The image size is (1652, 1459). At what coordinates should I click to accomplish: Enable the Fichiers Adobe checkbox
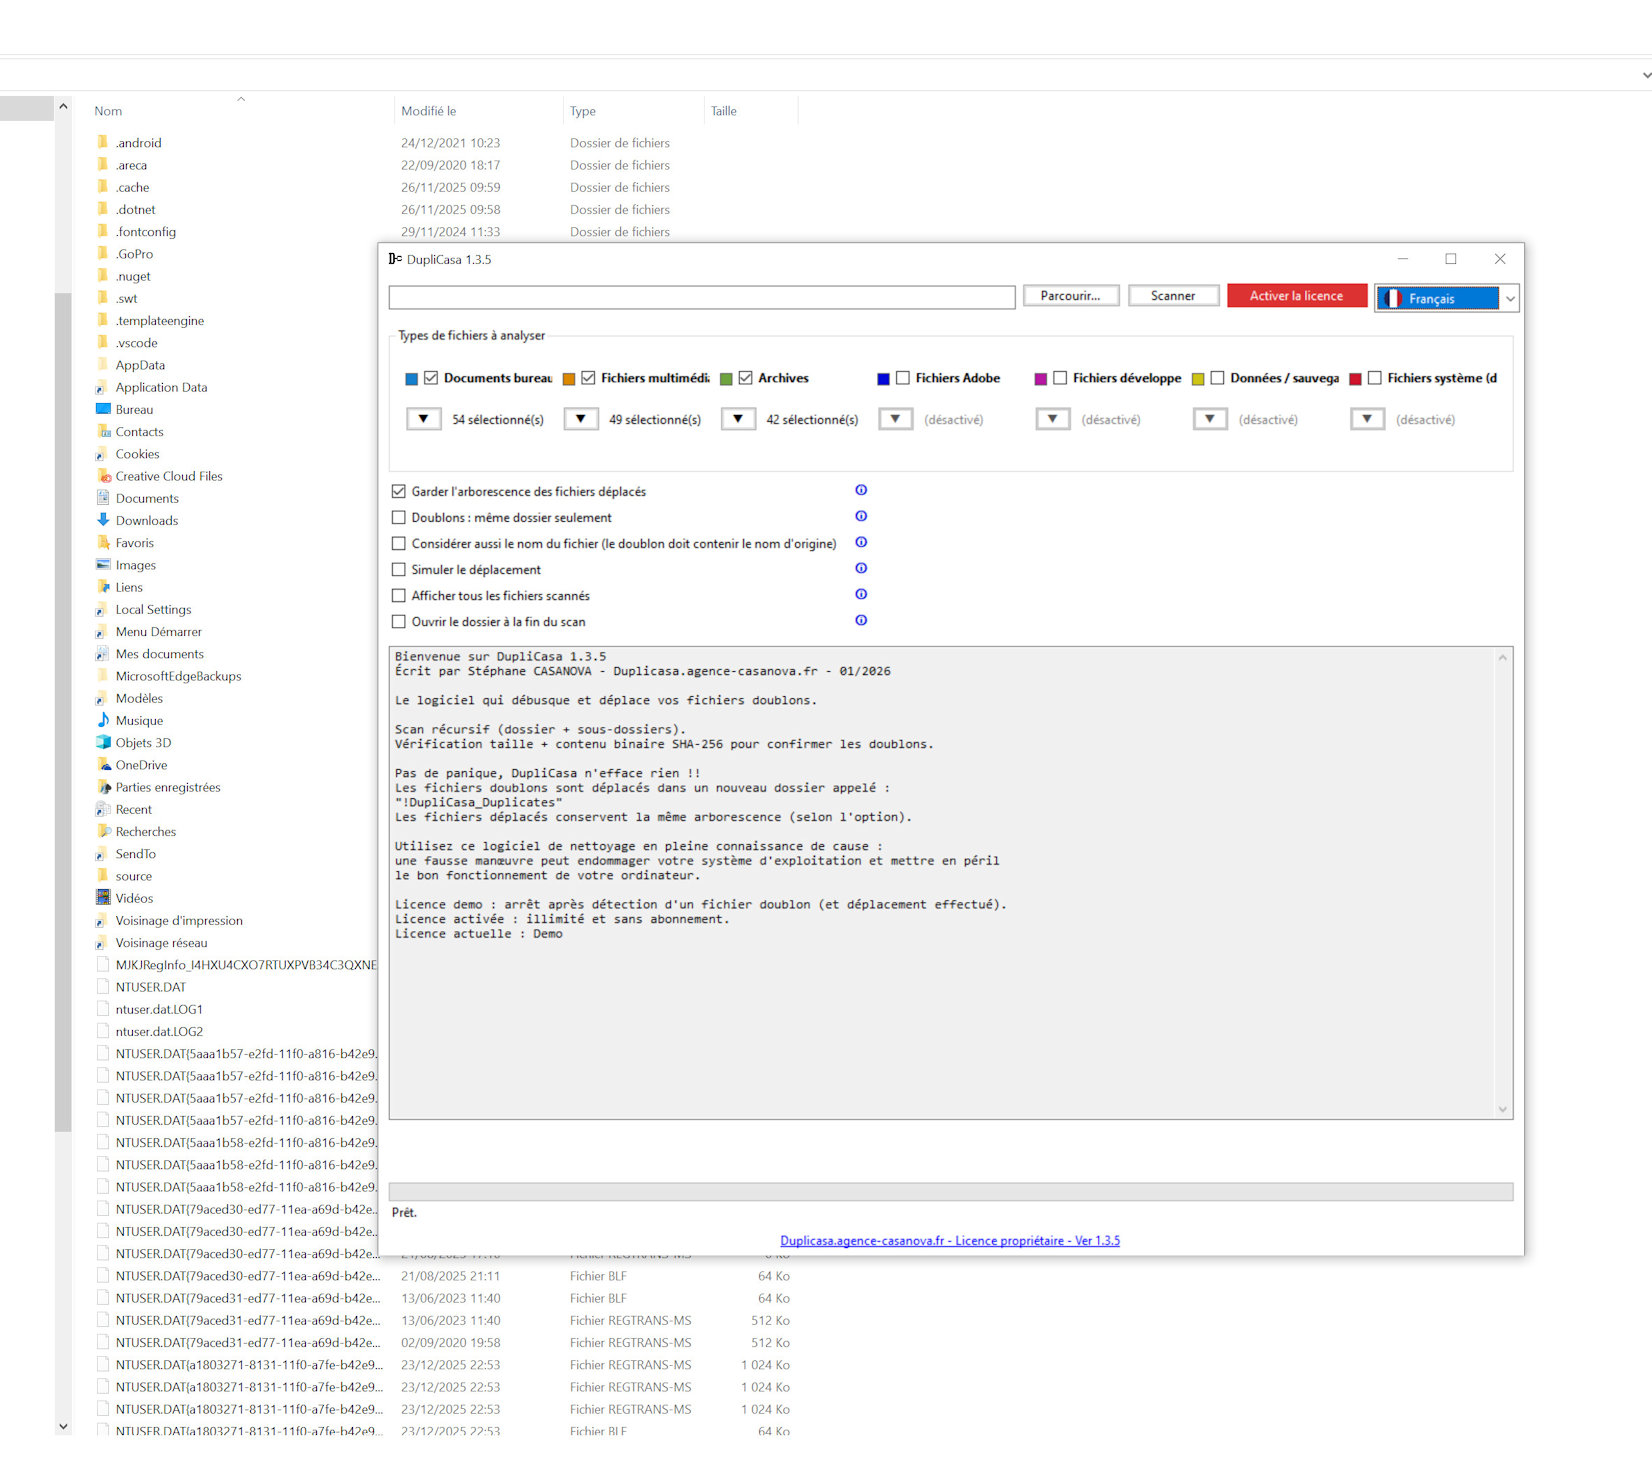pos(903,378)
